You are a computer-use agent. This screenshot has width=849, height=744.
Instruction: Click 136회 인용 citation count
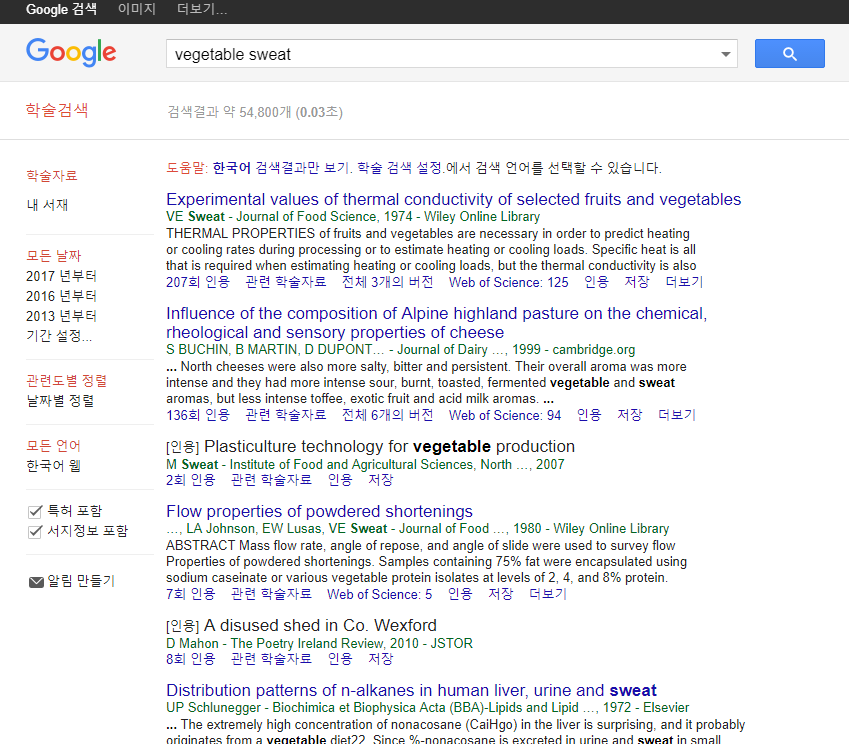click(x=198, y=415)
